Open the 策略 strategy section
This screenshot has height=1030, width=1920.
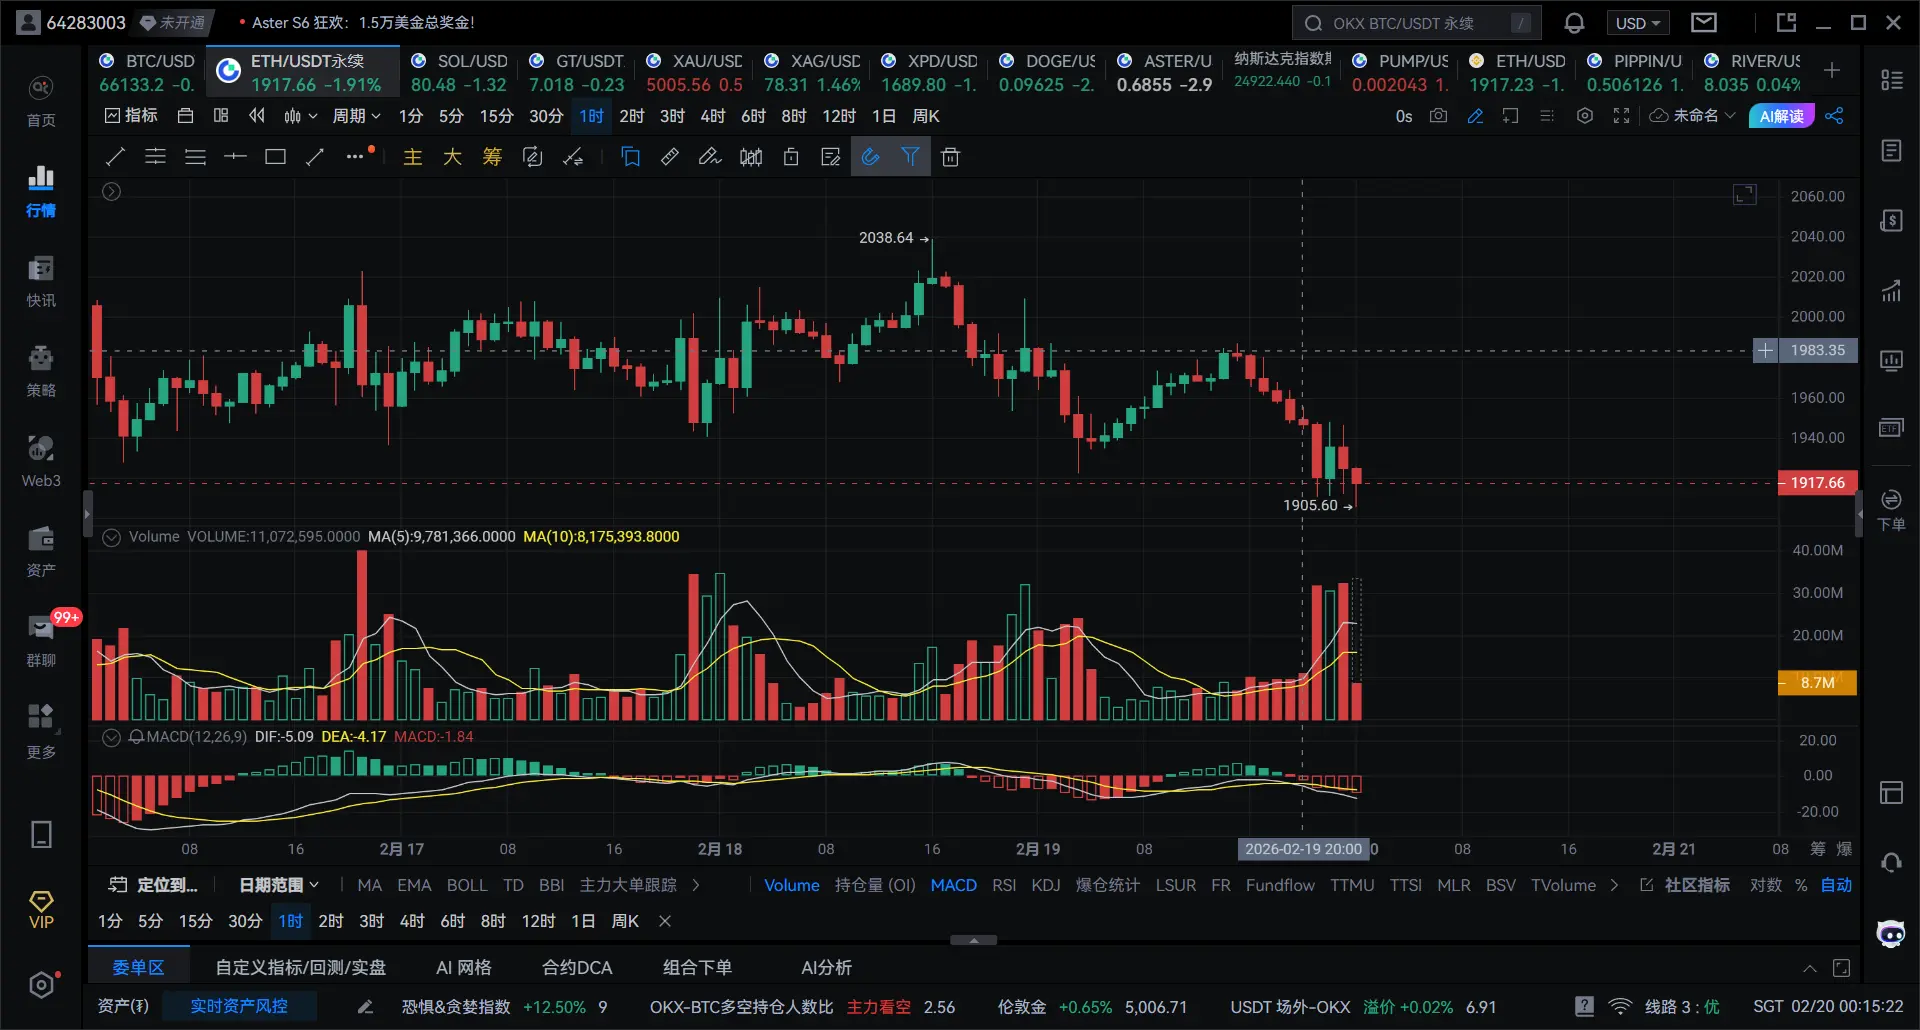pyautogui.click(x=41, y=371)
